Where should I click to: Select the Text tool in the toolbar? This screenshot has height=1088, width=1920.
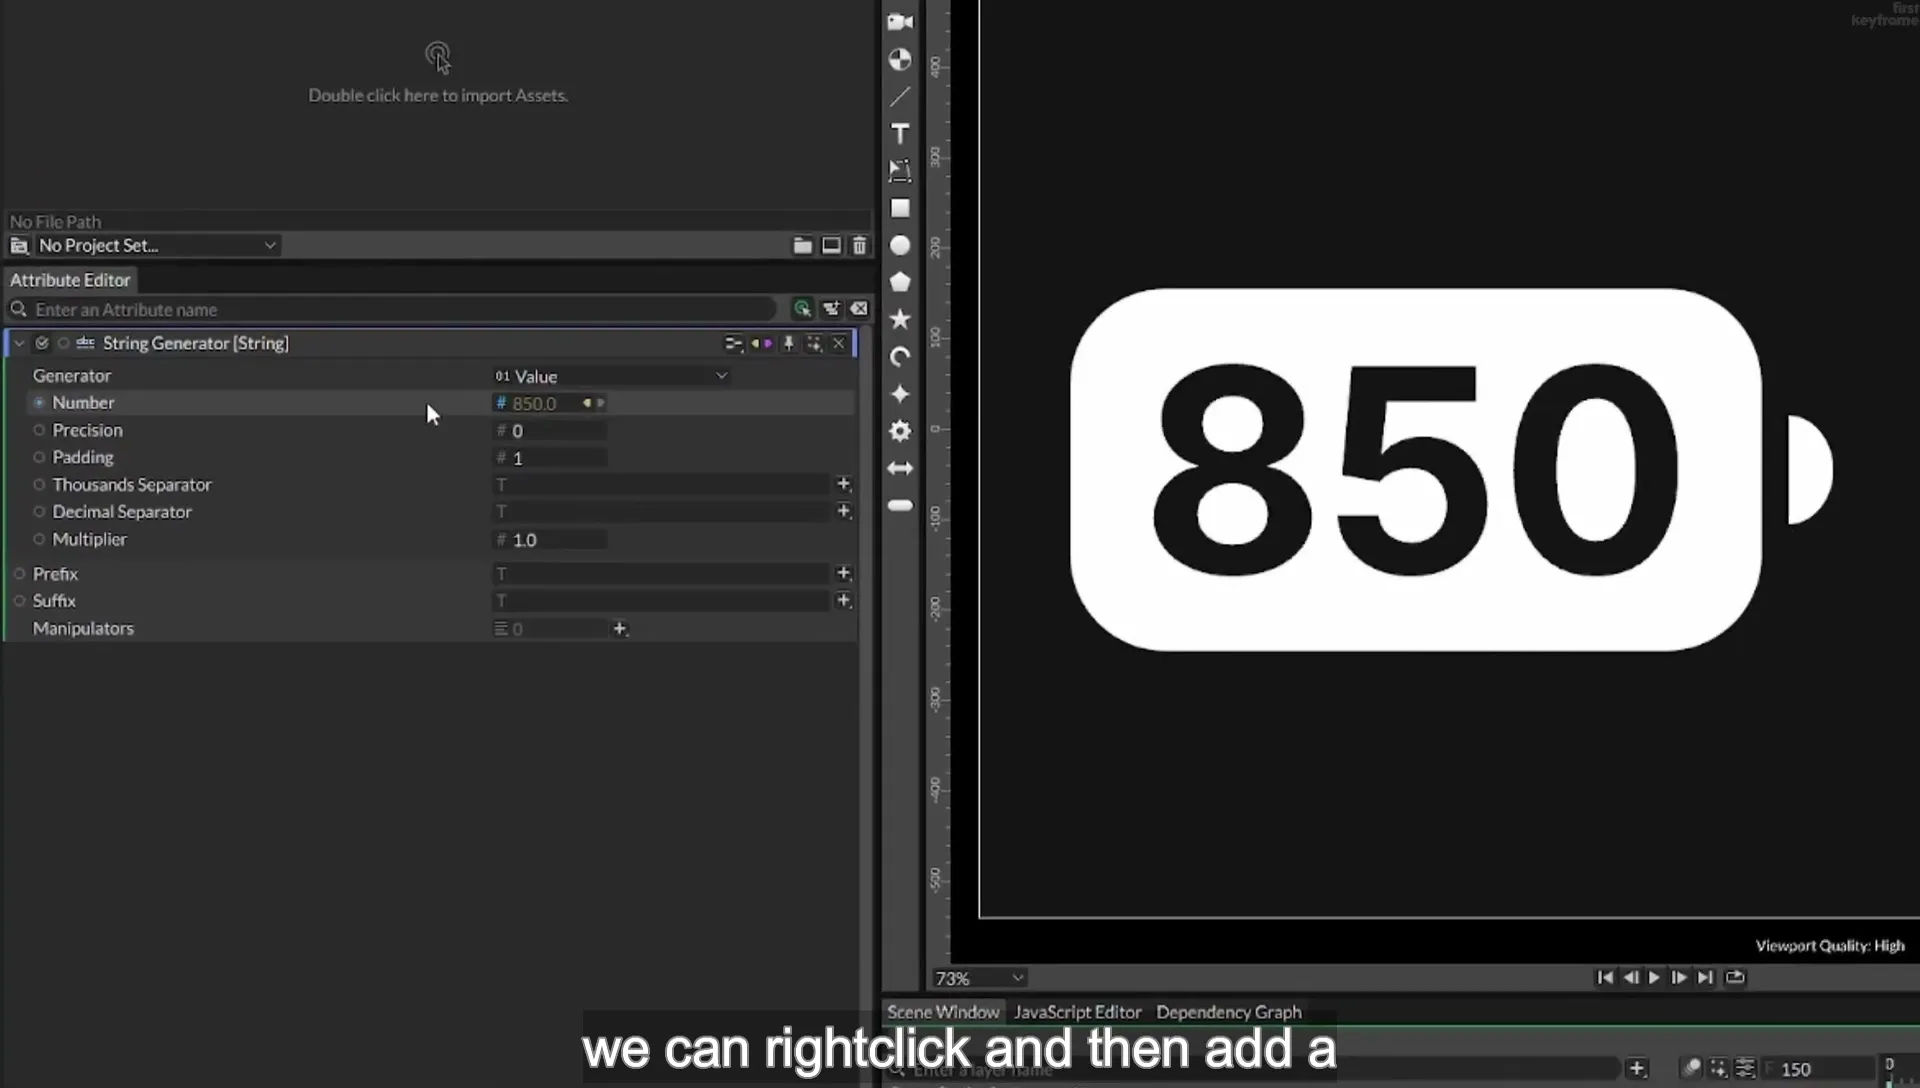pos(900,134)
